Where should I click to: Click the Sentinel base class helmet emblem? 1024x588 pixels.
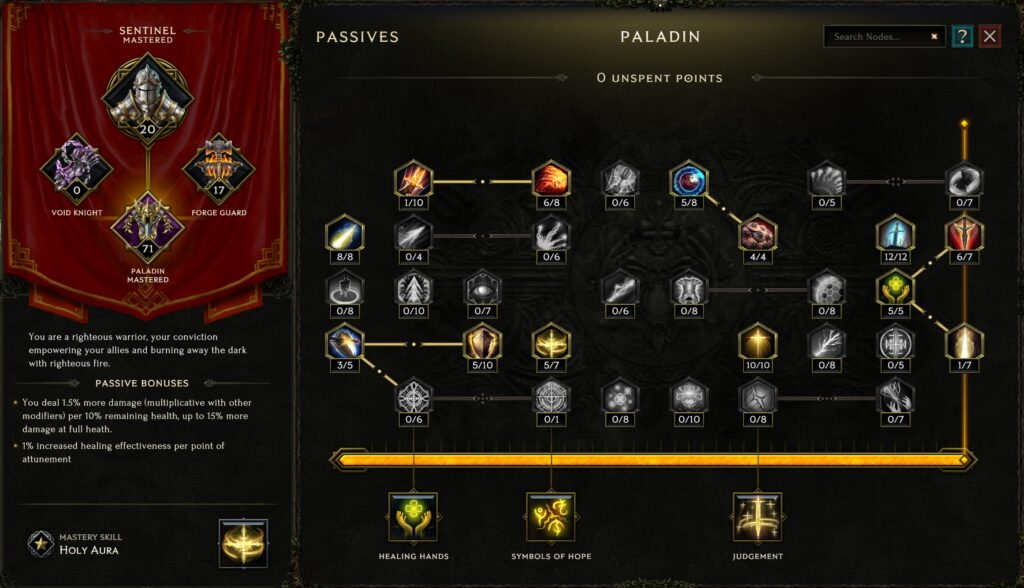pyautogui.click(x=148, y=98)
